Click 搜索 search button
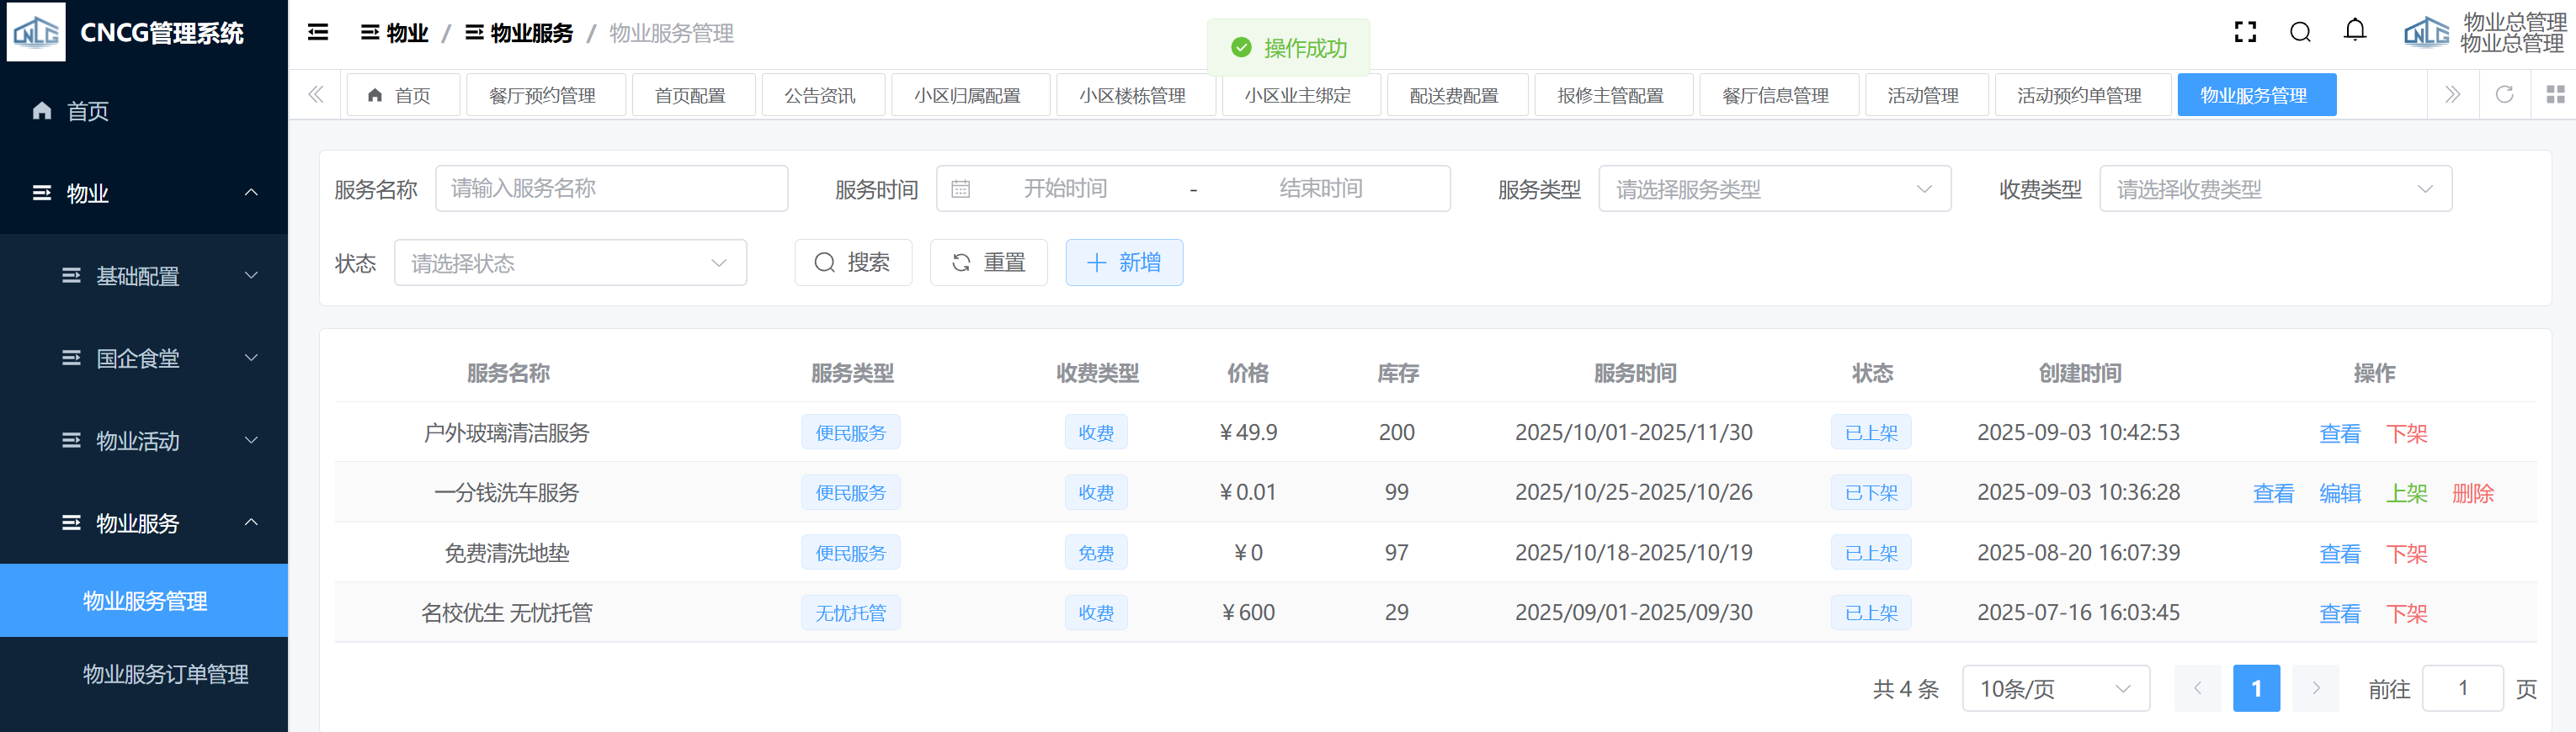The height and width of the screenshot is (732, 2576). 853,263
